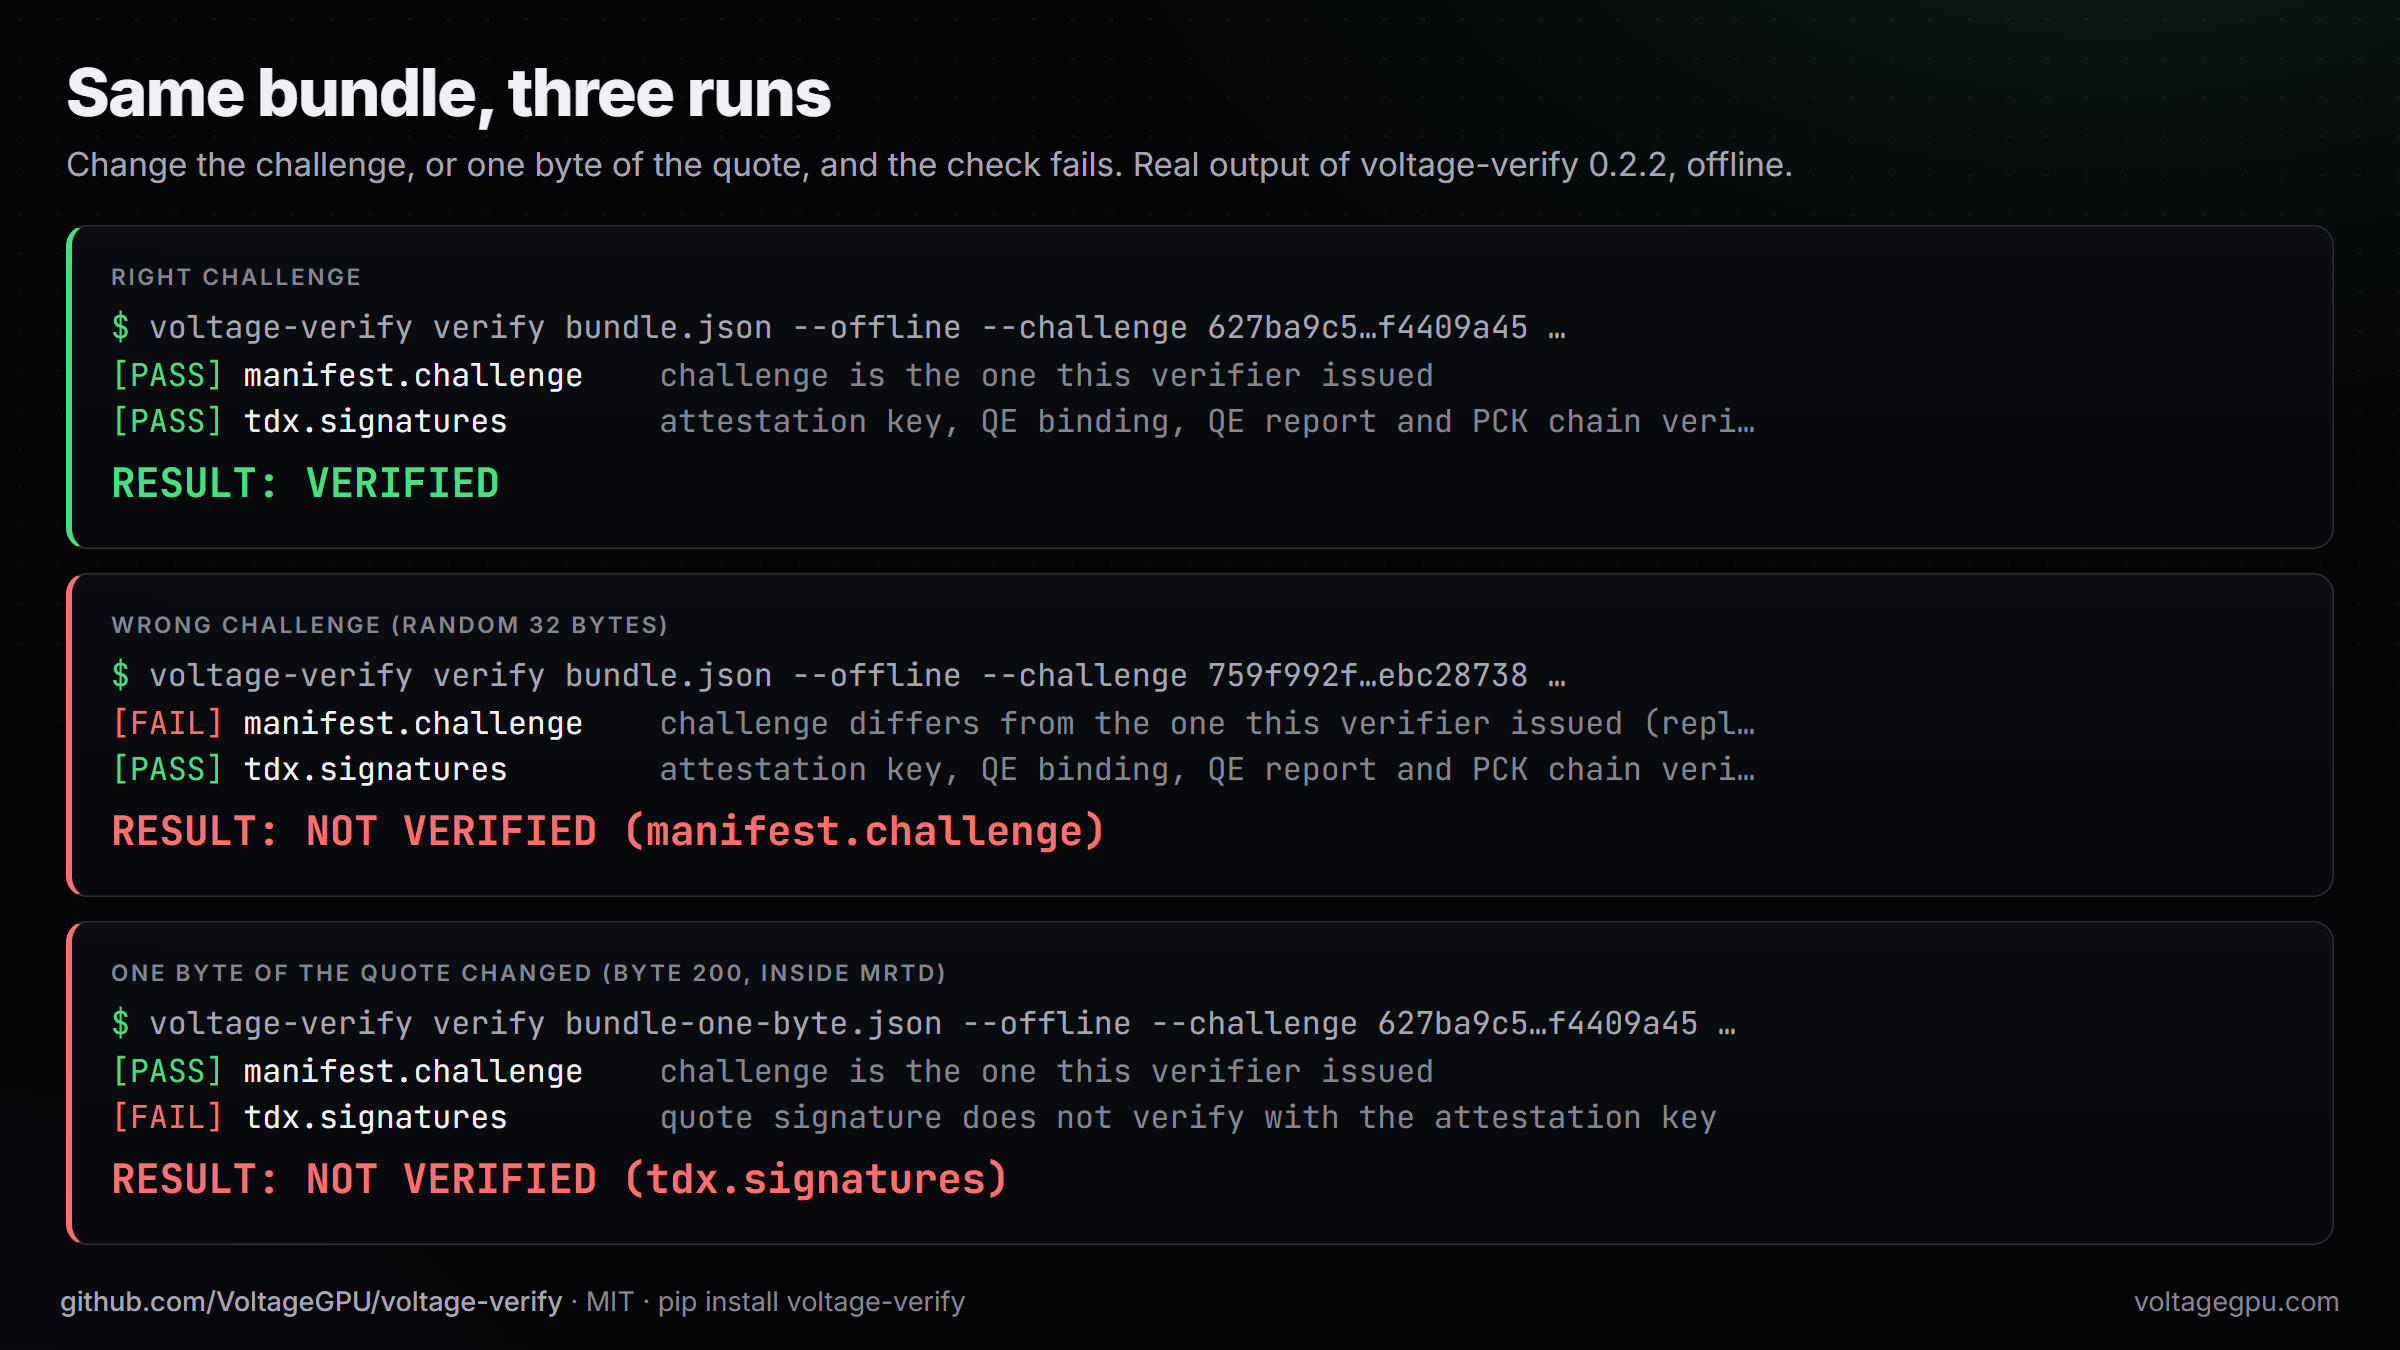
Task: Click the 'RIGHT CHALLENGE' label
Action: pos(236,277)
